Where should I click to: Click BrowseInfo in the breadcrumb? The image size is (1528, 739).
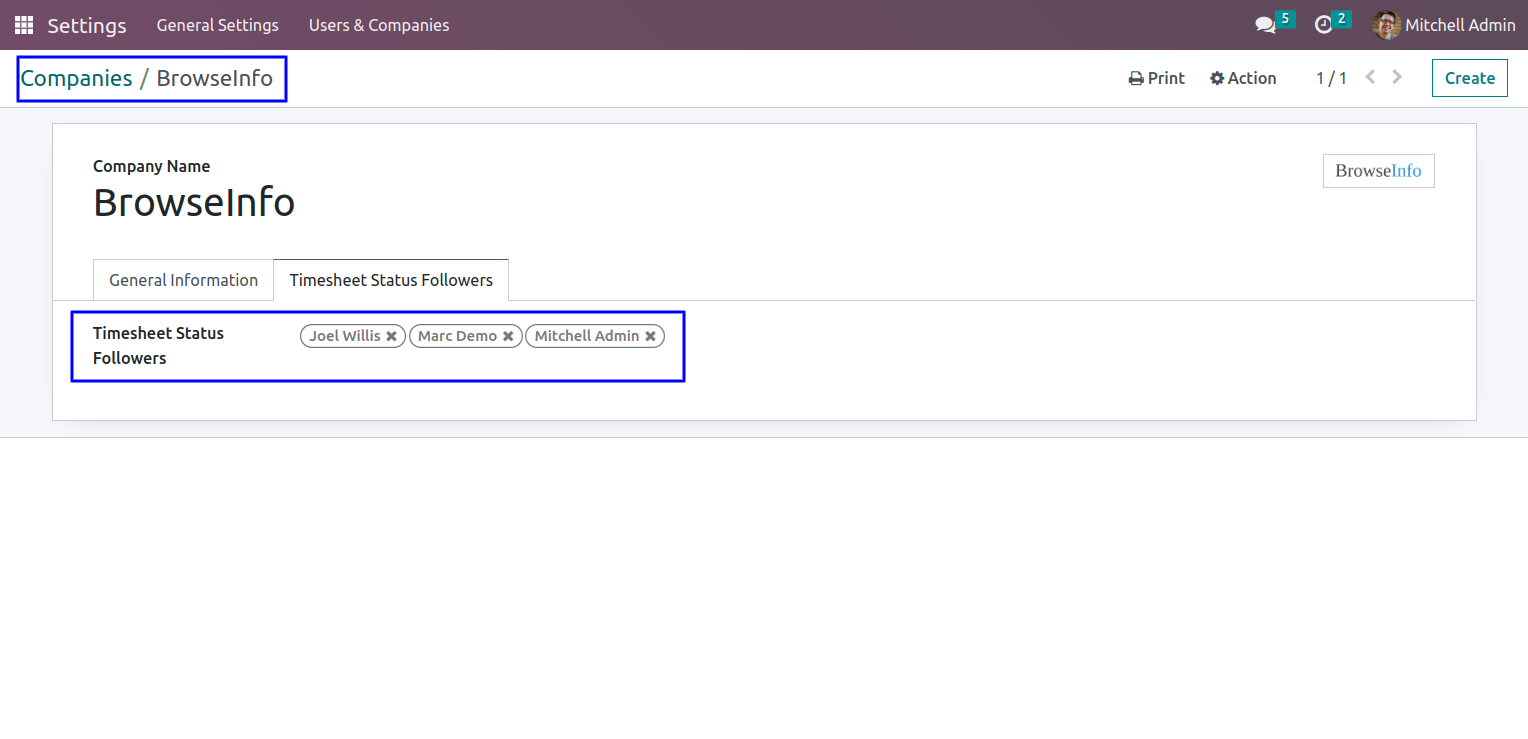pyautogui.click(x=215, y=78)
